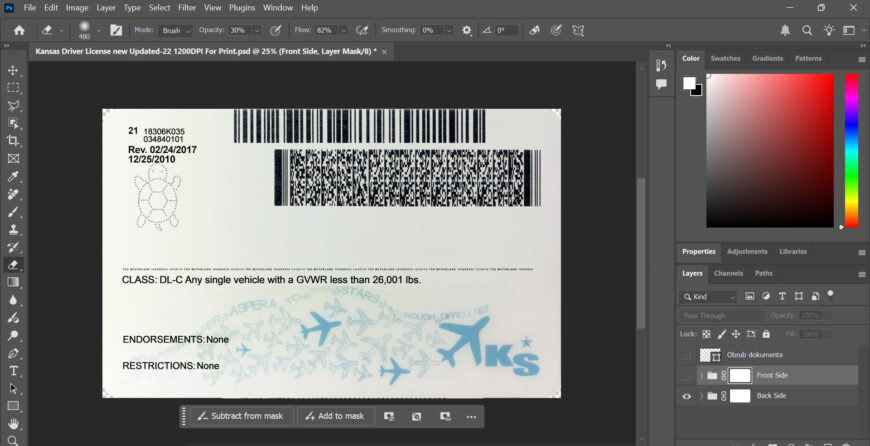
Task: Switch to the Swatches tab
Action: 725,58
